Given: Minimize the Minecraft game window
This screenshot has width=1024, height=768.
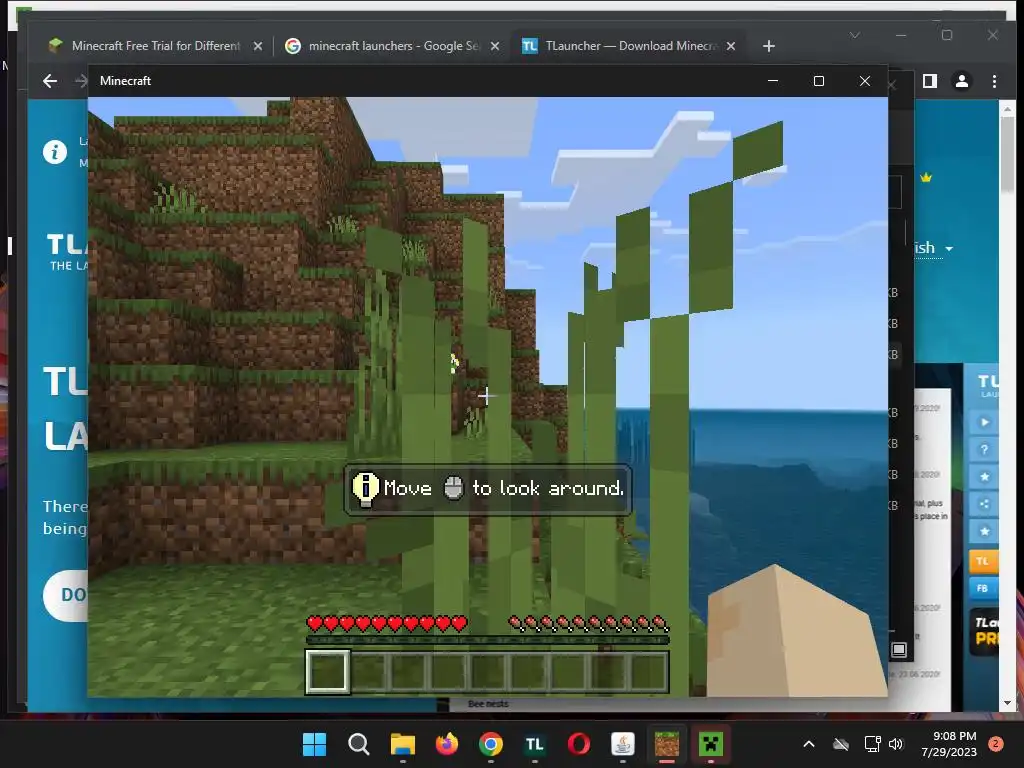Looking at the screenshot, I should [773, 81].
